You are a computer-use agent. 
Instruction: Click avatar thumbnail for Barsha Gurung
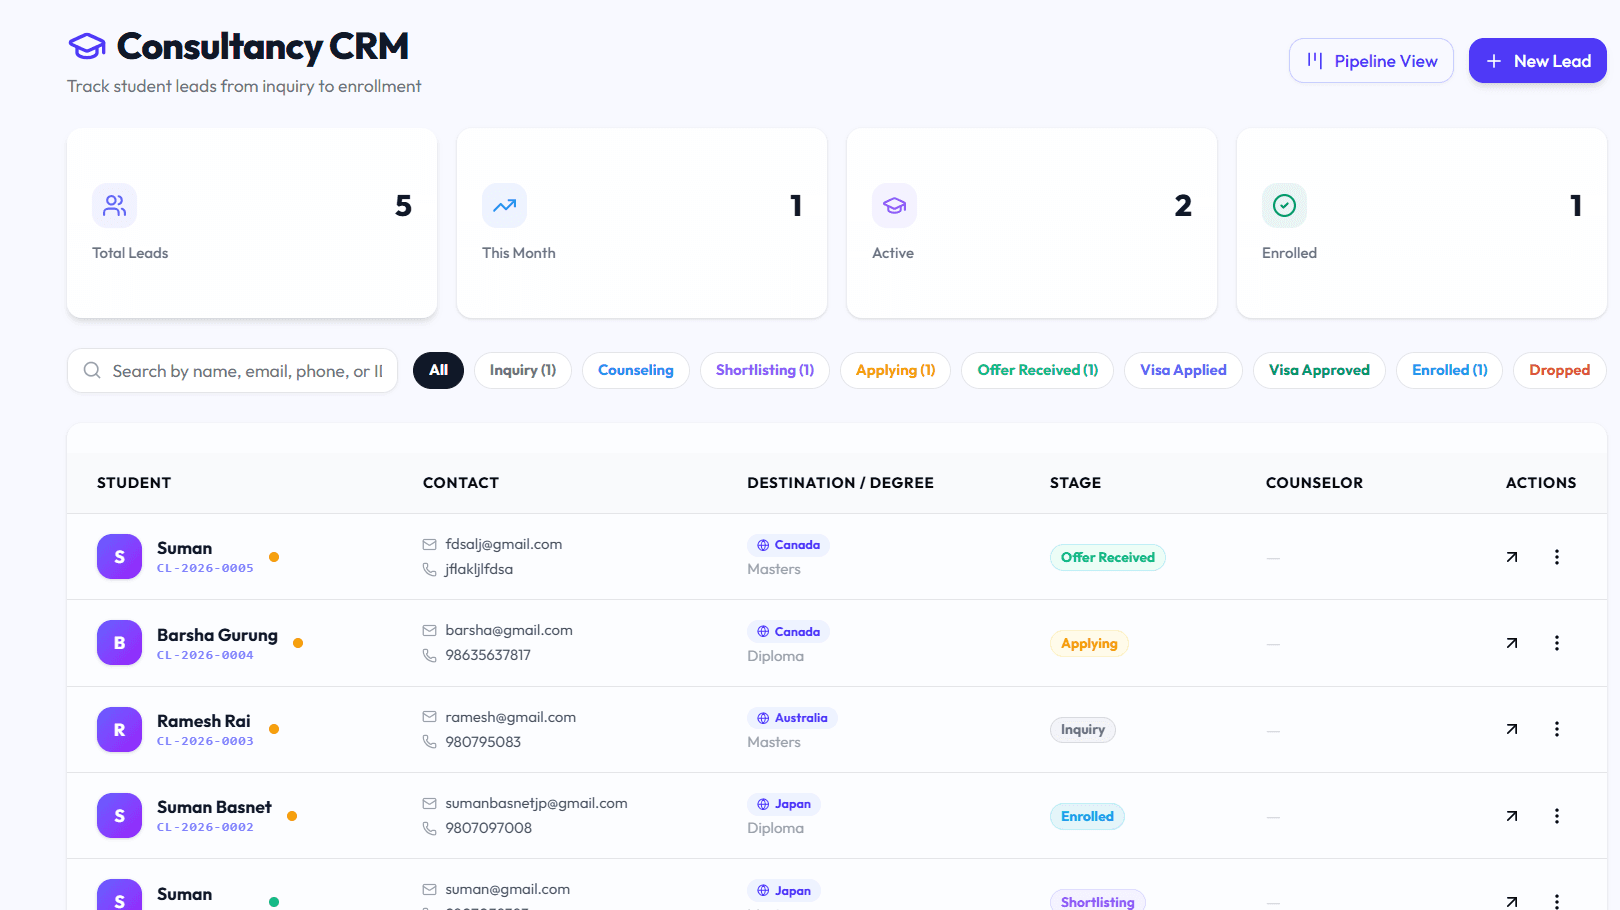click(119, 643)
